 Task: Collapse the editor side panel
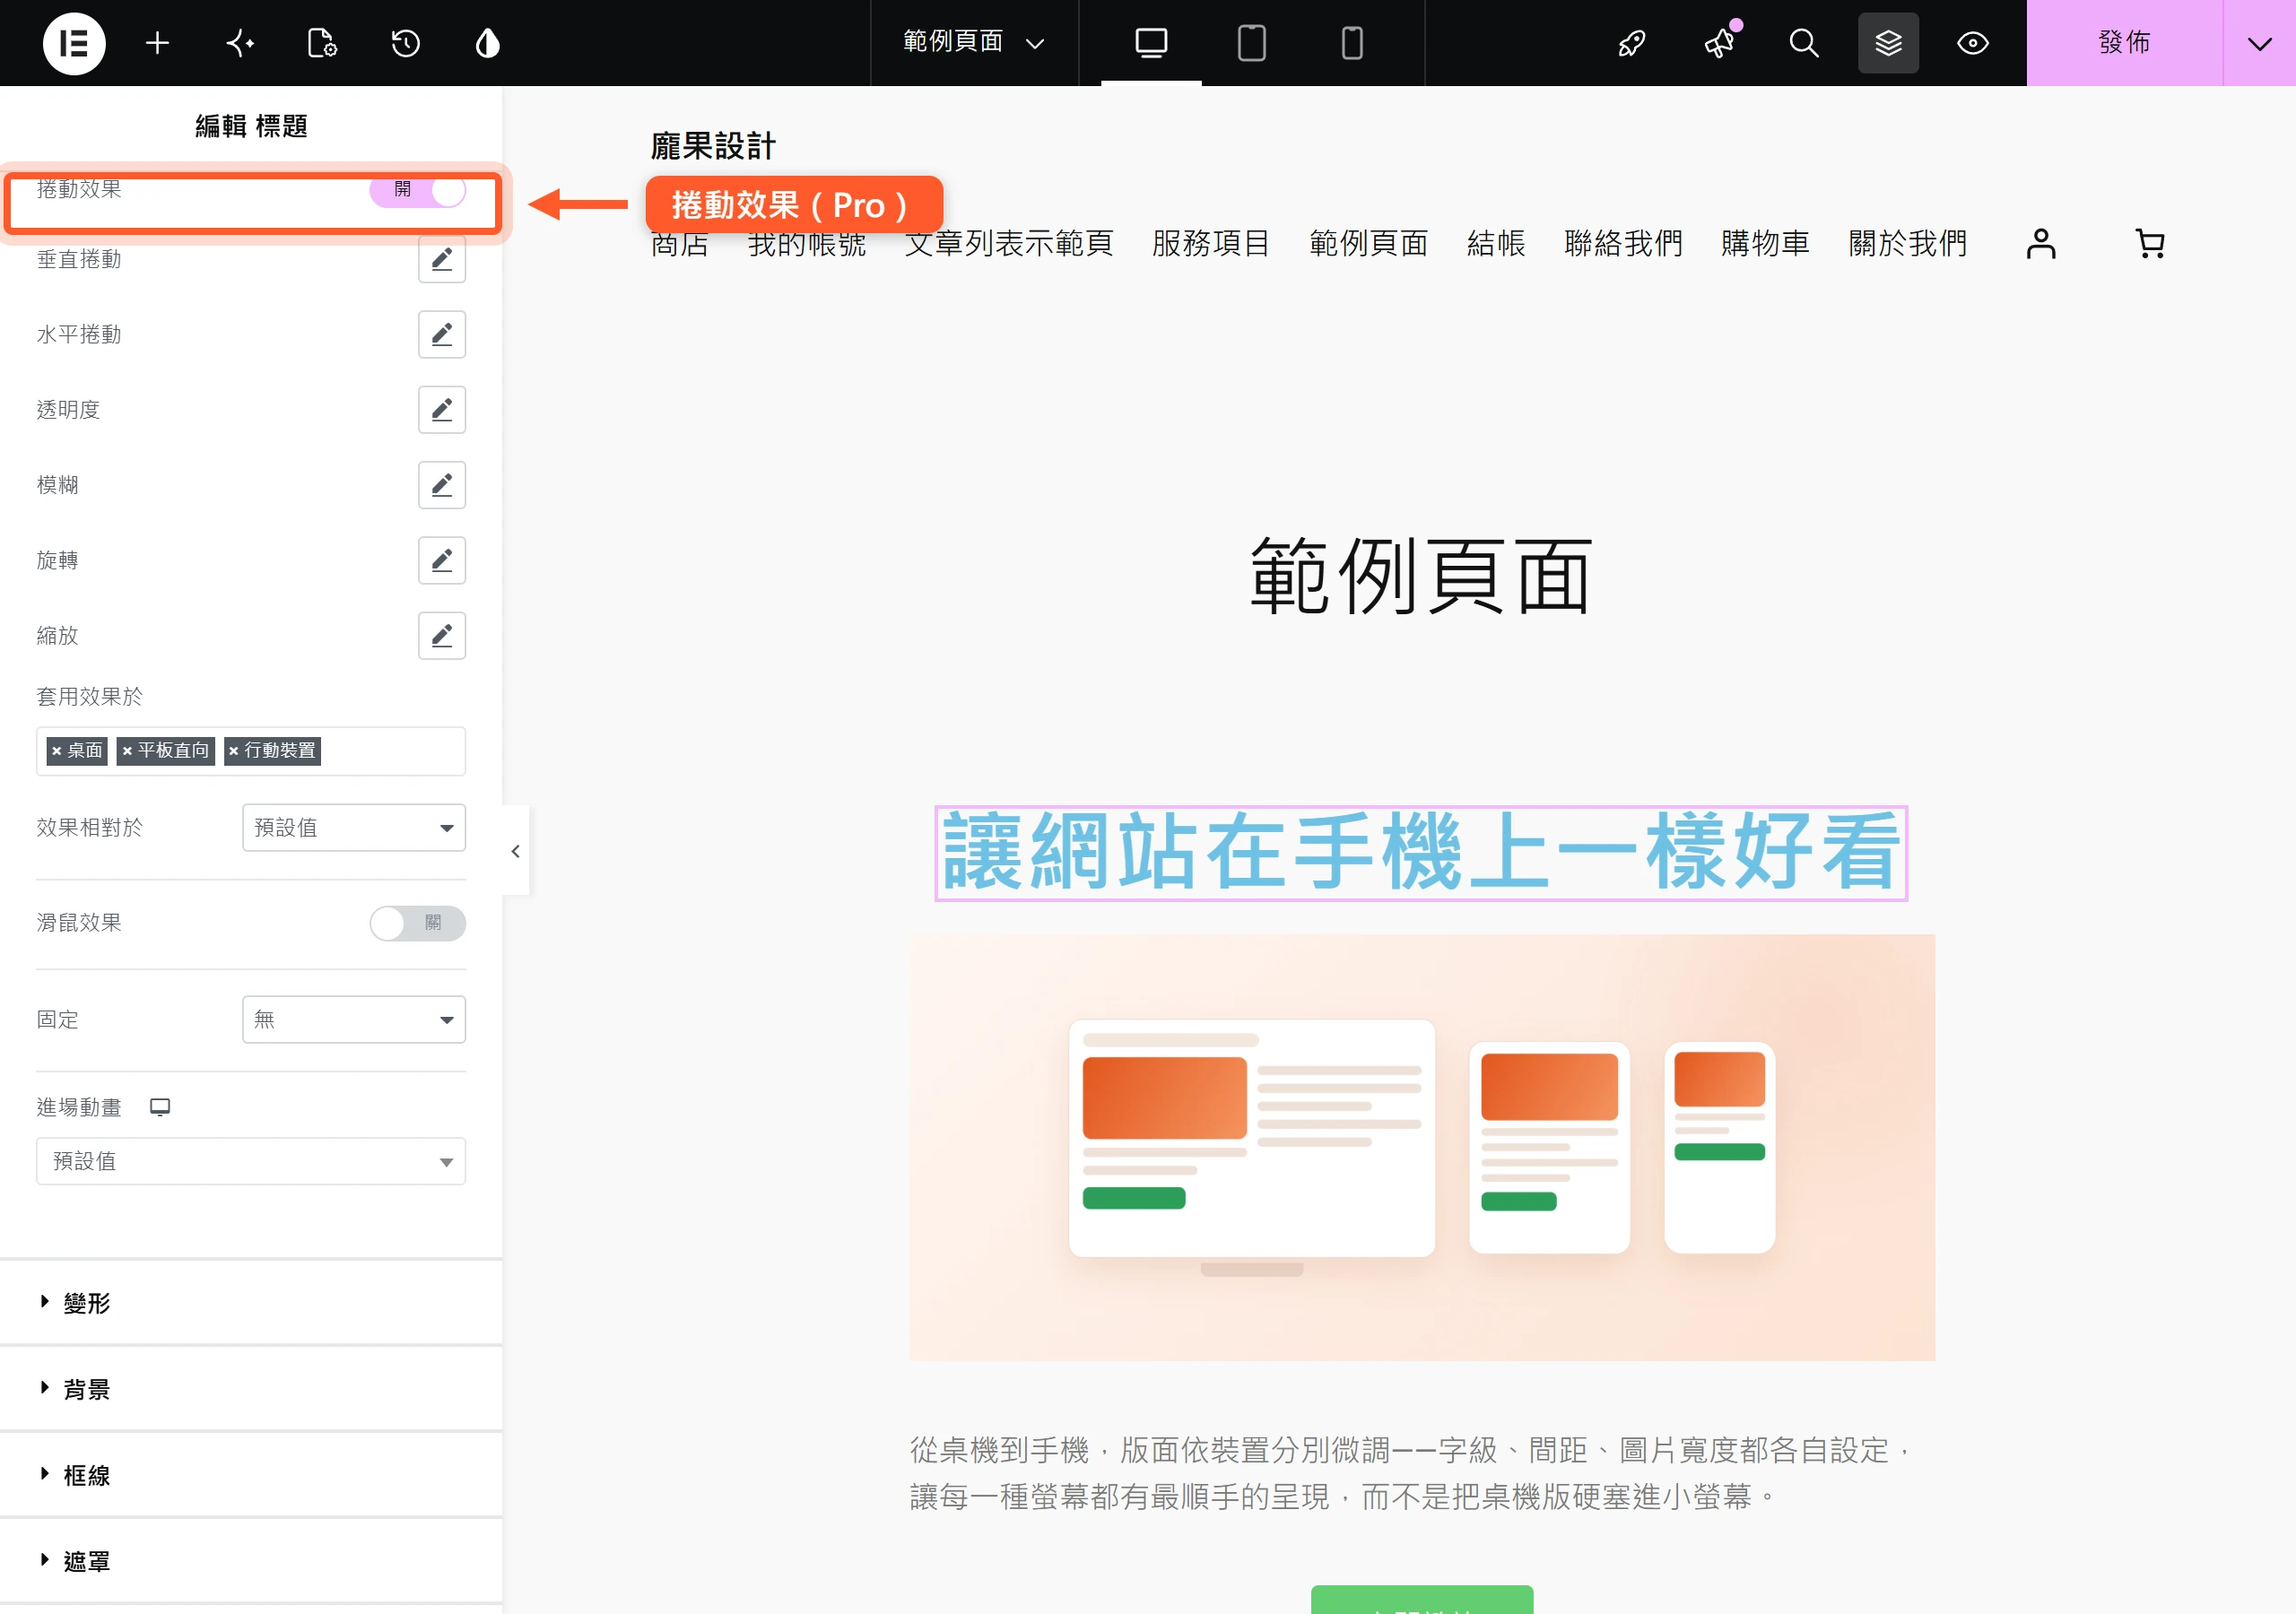(x=515, y=851)
